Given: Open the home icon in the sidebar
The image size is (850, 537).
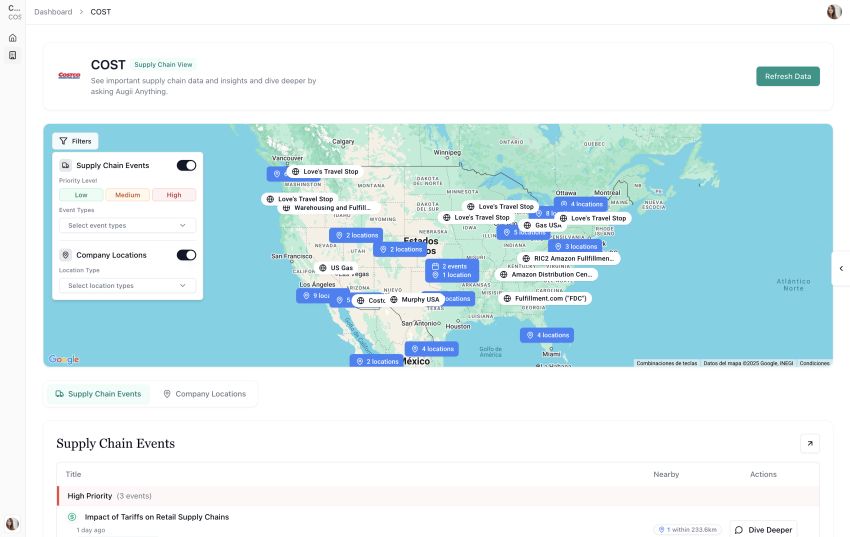Looking at the screenshot, I should coord(12,38).
